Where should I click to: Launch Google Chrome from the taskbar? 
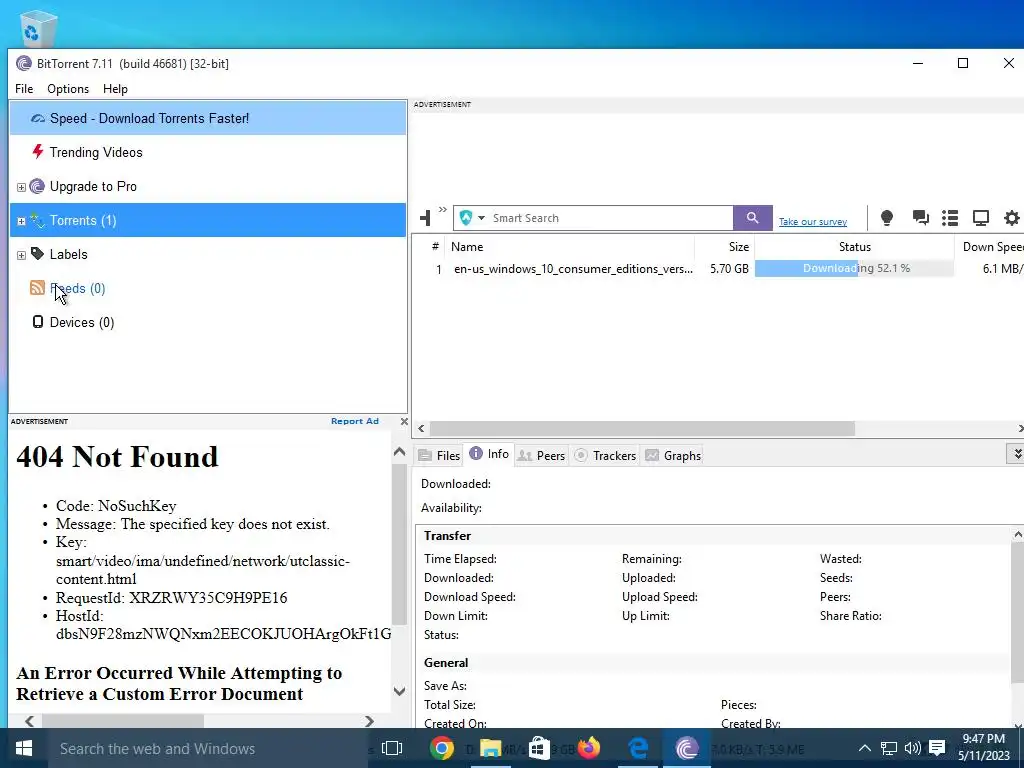[x=441, y=748]
